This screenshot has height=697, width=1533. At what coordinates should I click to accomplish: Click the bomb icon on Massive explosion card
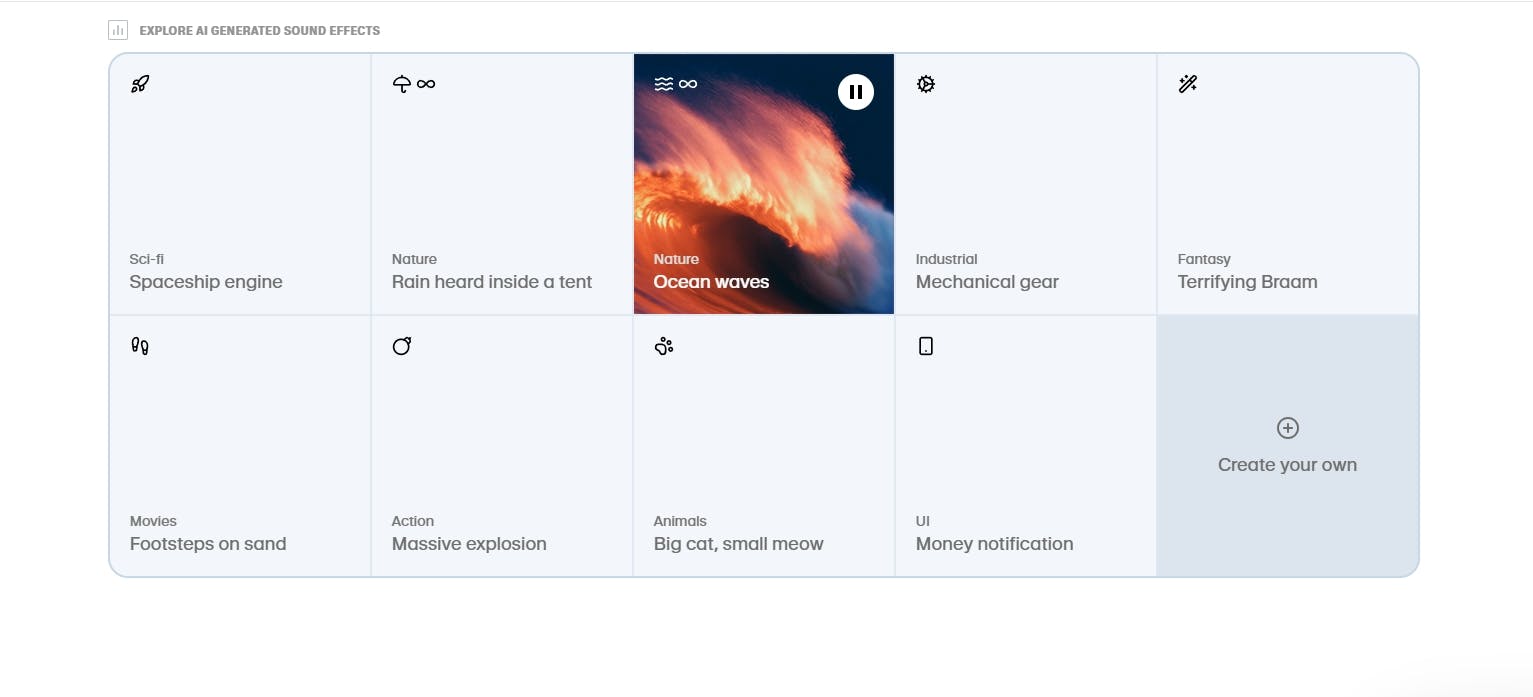[402, 346]
